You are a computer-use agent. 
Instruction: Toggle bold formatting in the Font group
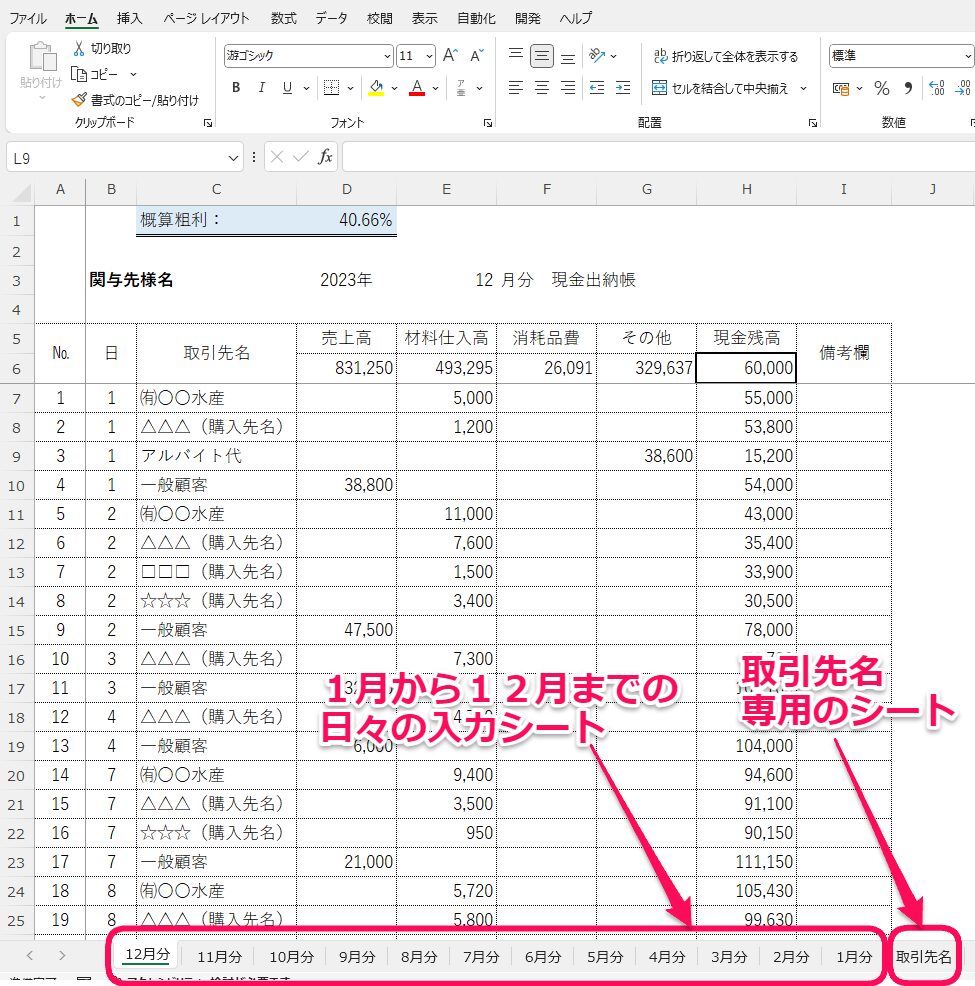coord(236,88)
